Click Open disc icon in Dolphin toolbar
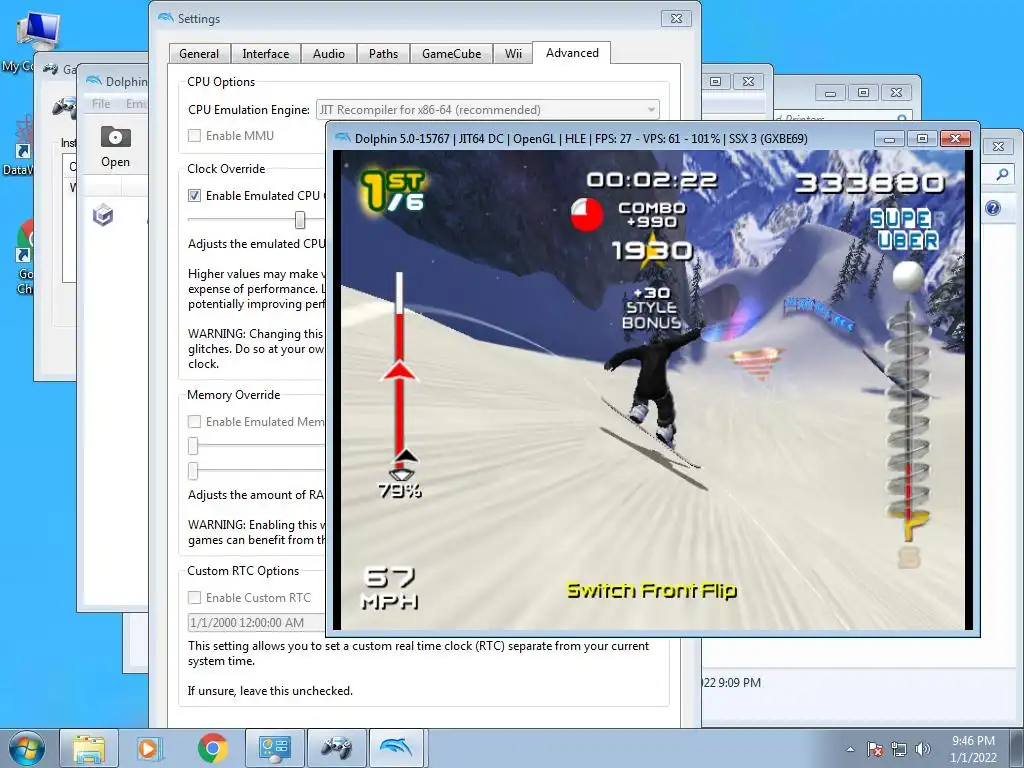This screenshot has width=1024, height=768. pyautogui.click(x=116, y=147)
